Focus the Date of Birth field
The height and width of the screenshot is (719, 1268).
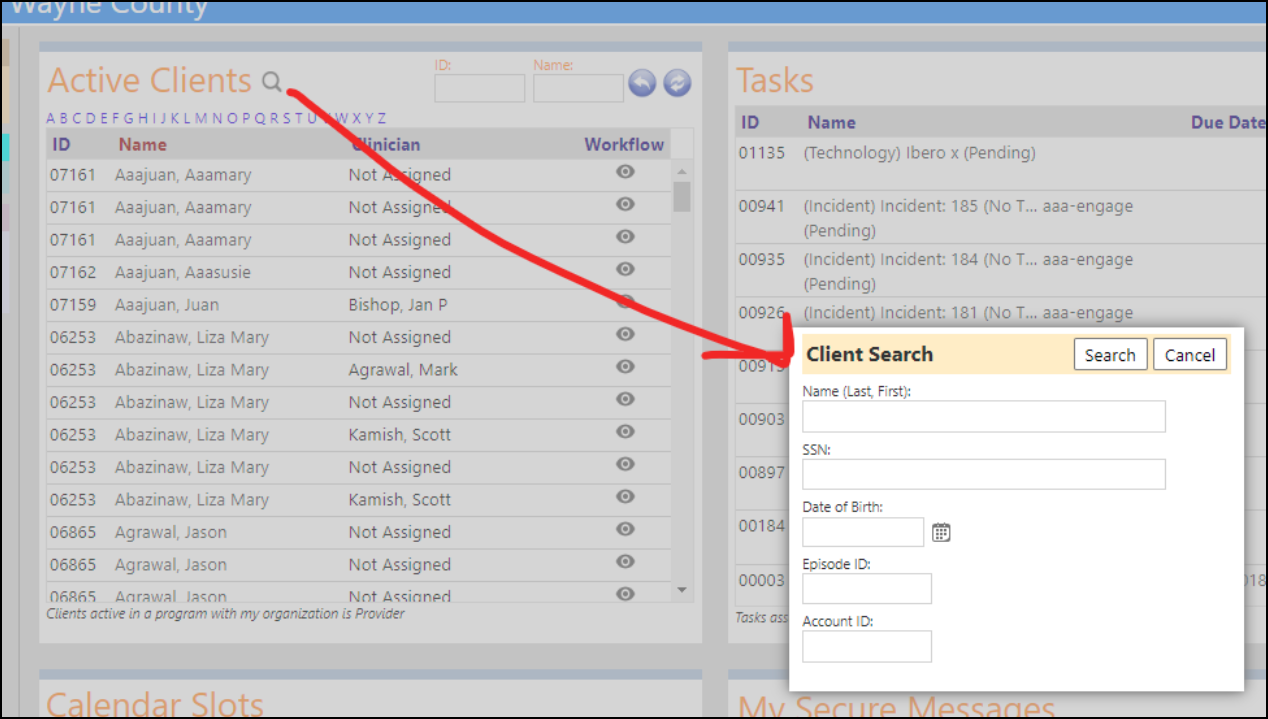coord(863,532)
